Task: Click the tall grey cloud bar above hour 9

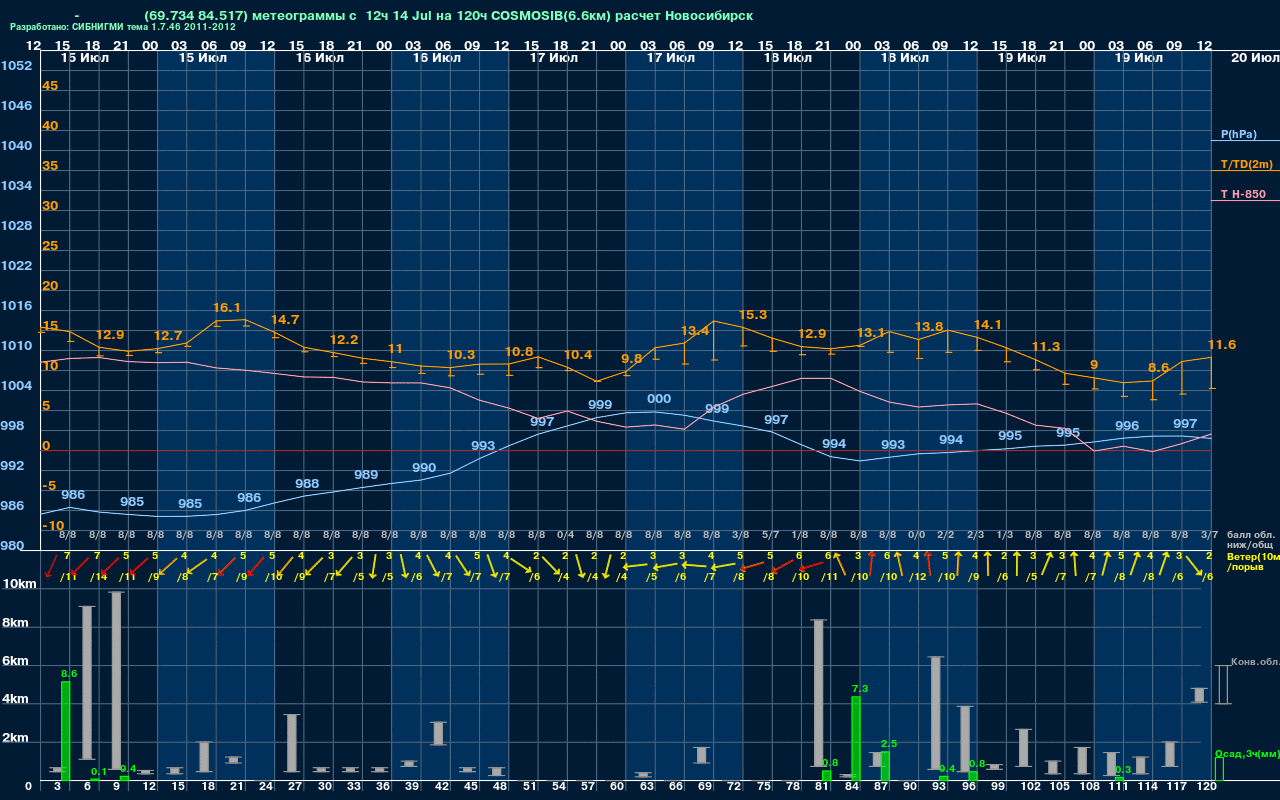Action: tap(116, 683)
